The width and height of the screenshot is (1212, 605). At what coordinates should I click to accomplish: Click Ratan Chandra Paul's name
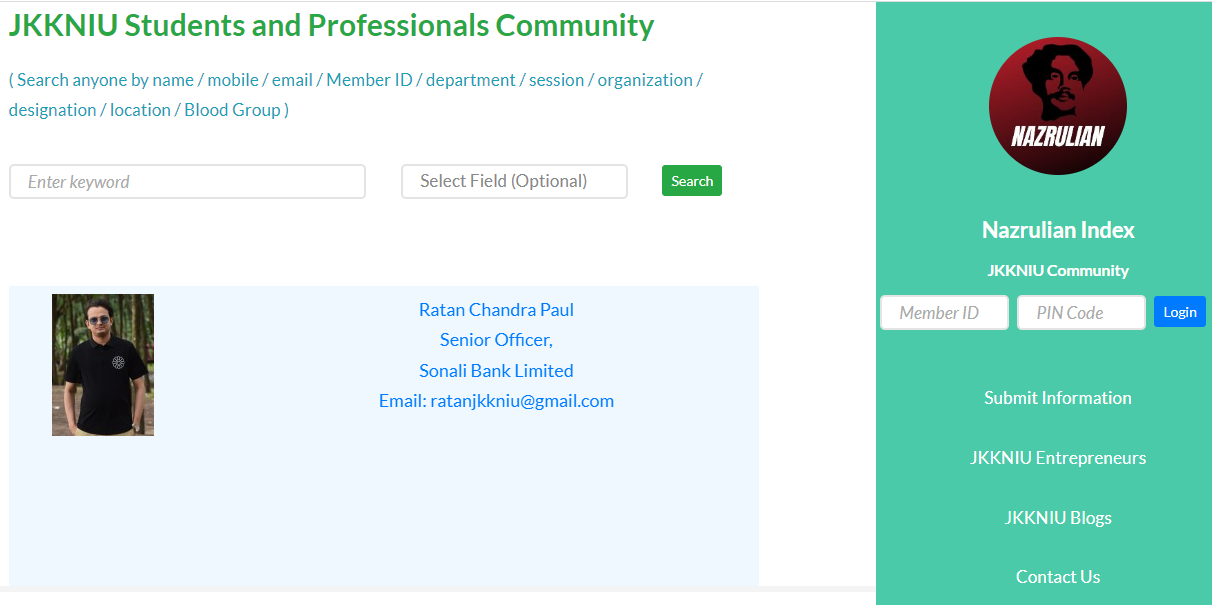pyautogui.click(x=496, y=309)
